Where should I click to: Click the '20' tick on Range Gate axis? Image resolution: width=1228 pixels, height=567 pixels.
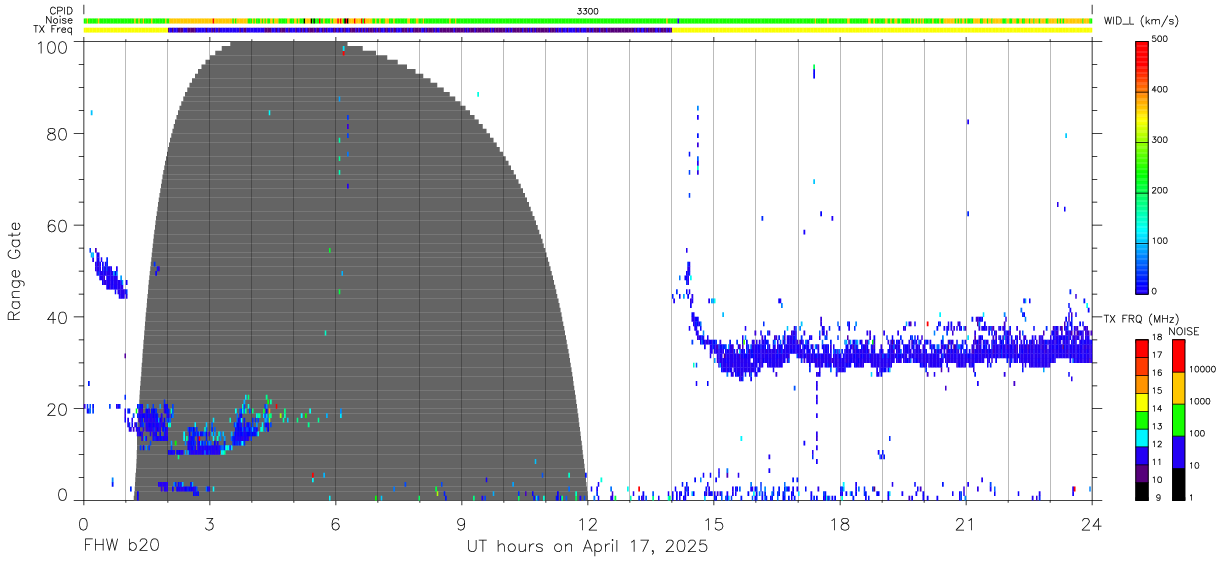(x=59, y=409)
